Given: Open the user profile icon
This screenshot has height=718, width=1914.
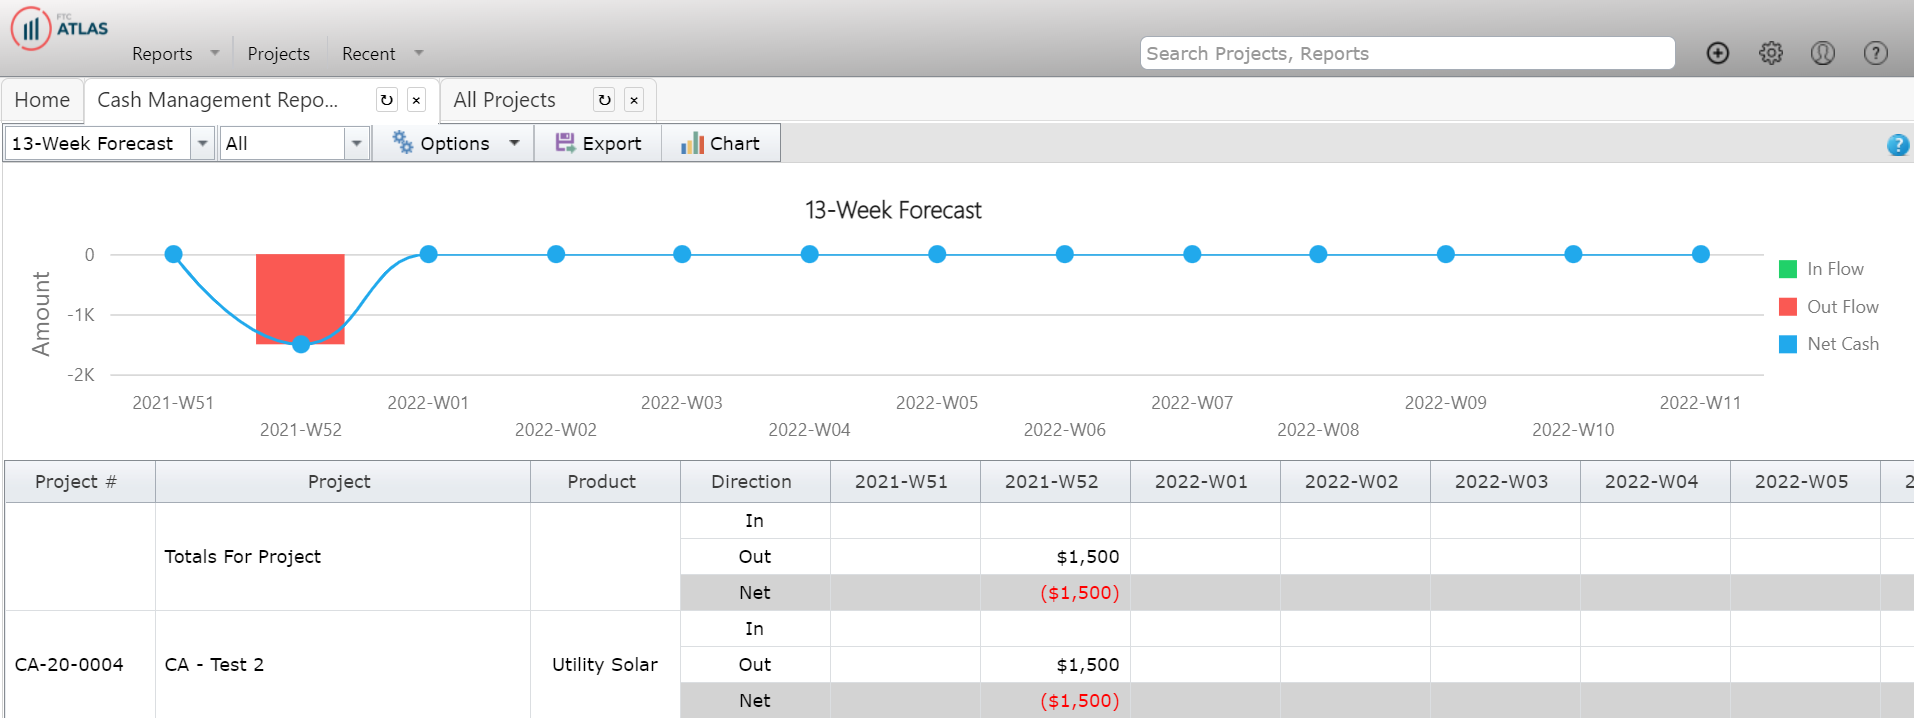Looking at the screenshot, I should tap(1823, 53).
